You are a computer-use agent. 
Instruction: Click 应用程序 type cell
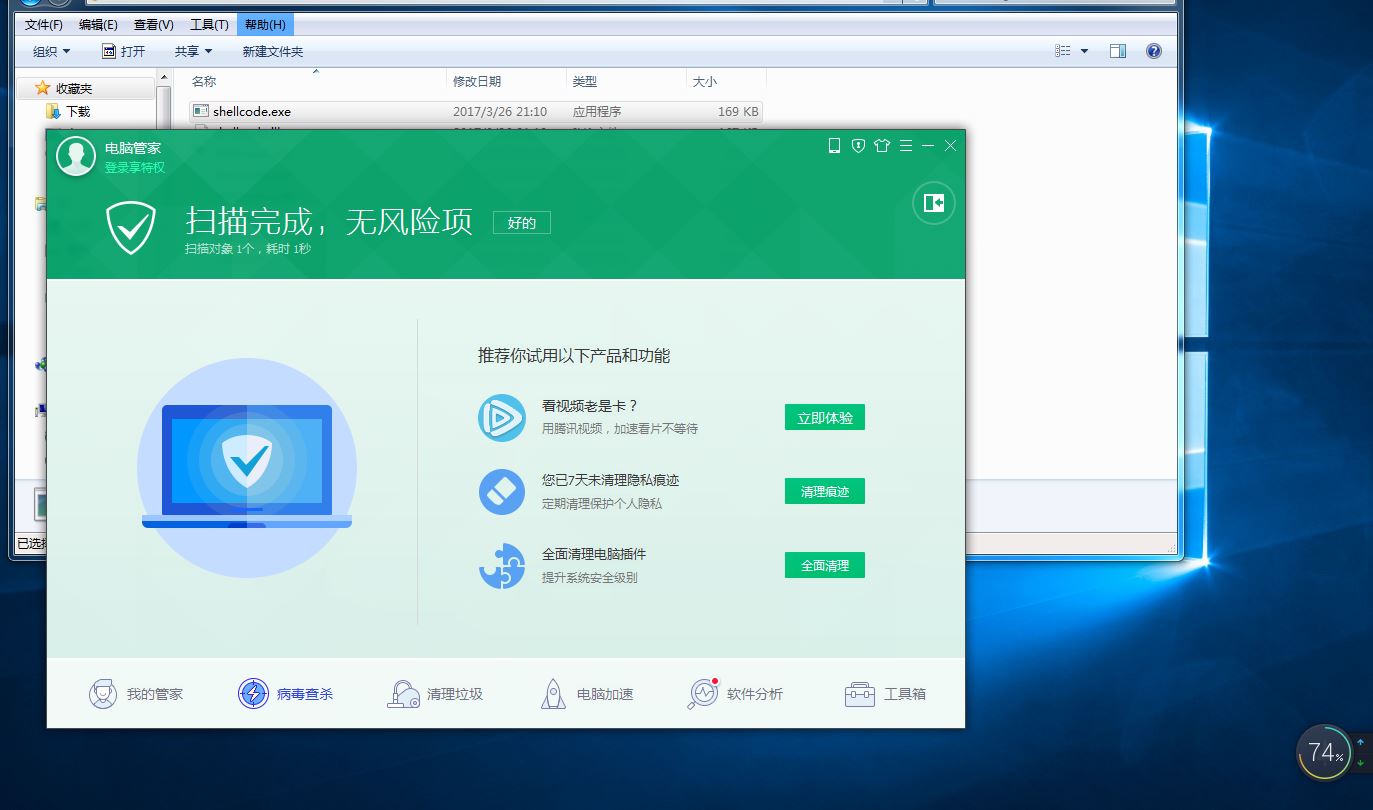[x=597, y=112]
